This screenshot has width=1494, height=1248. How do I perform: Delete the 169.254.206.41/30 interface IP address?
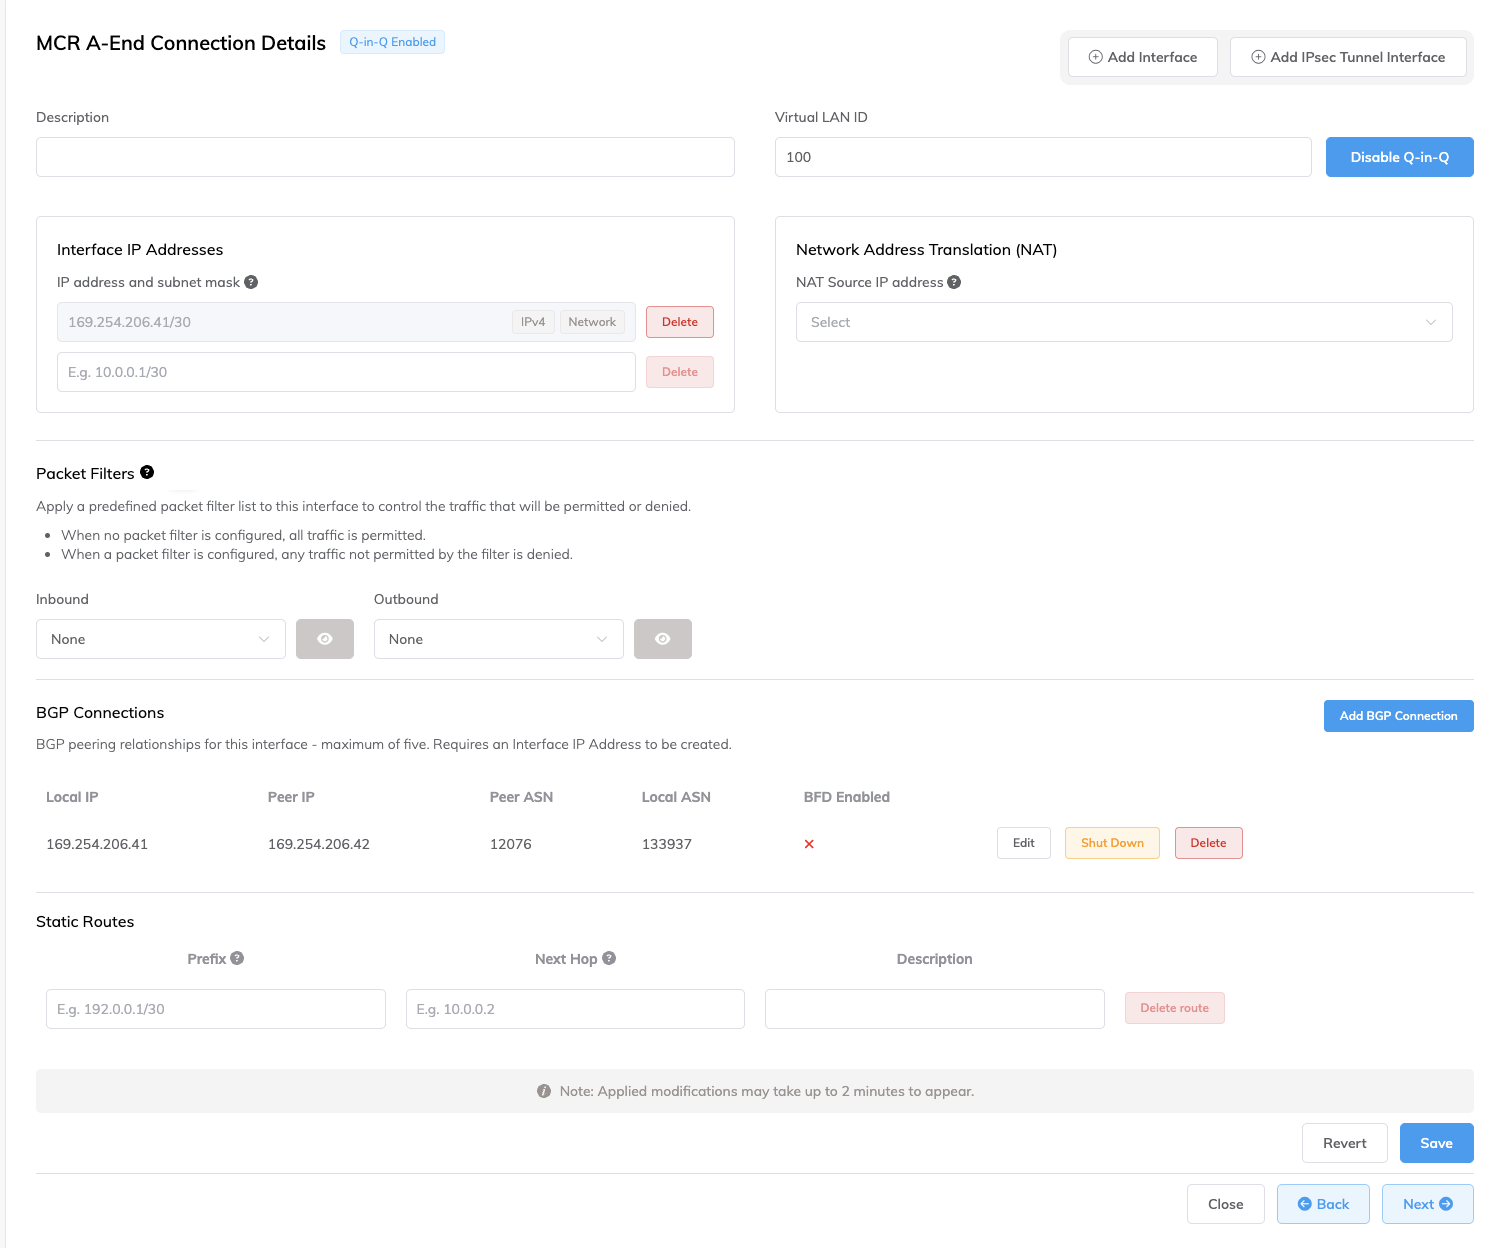click(x=679, y=322)
